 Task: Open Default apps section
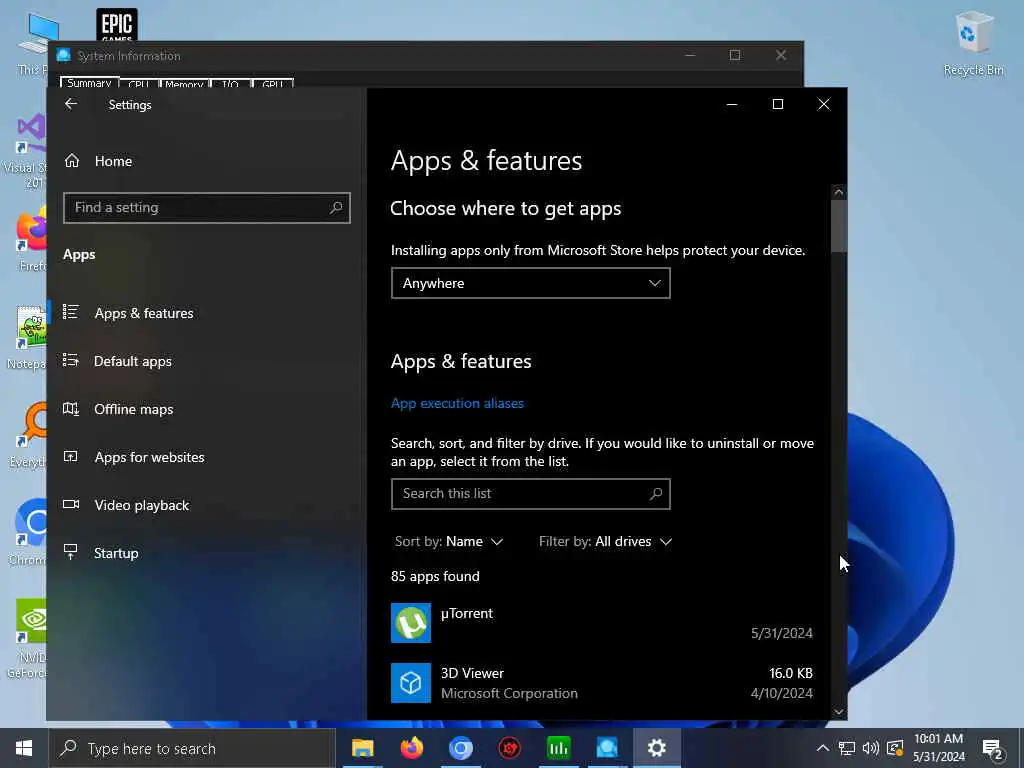click(x=133, y=361)
